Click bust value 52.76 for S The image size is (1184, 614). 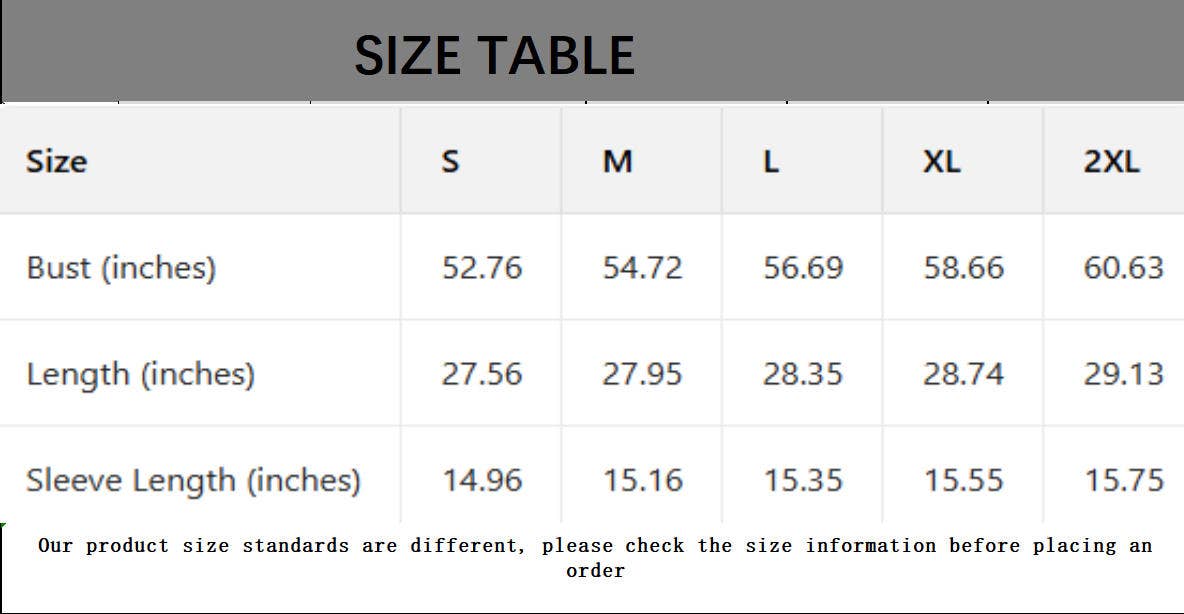(x=482, y=268)
